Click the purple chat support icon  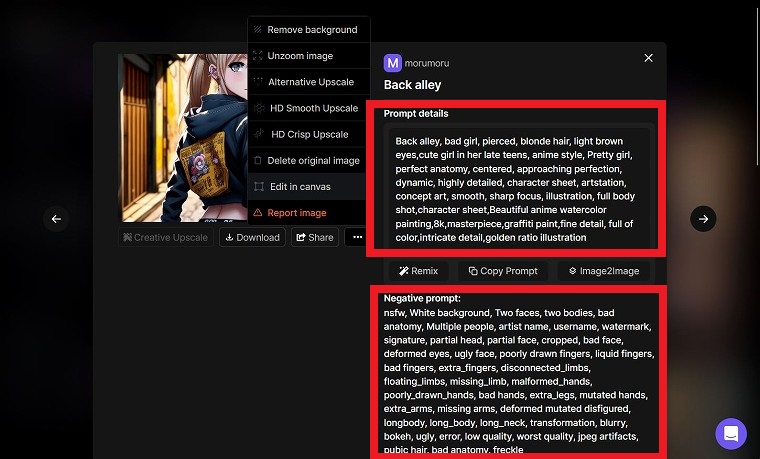pyautogui.click(x=731, y=433)
